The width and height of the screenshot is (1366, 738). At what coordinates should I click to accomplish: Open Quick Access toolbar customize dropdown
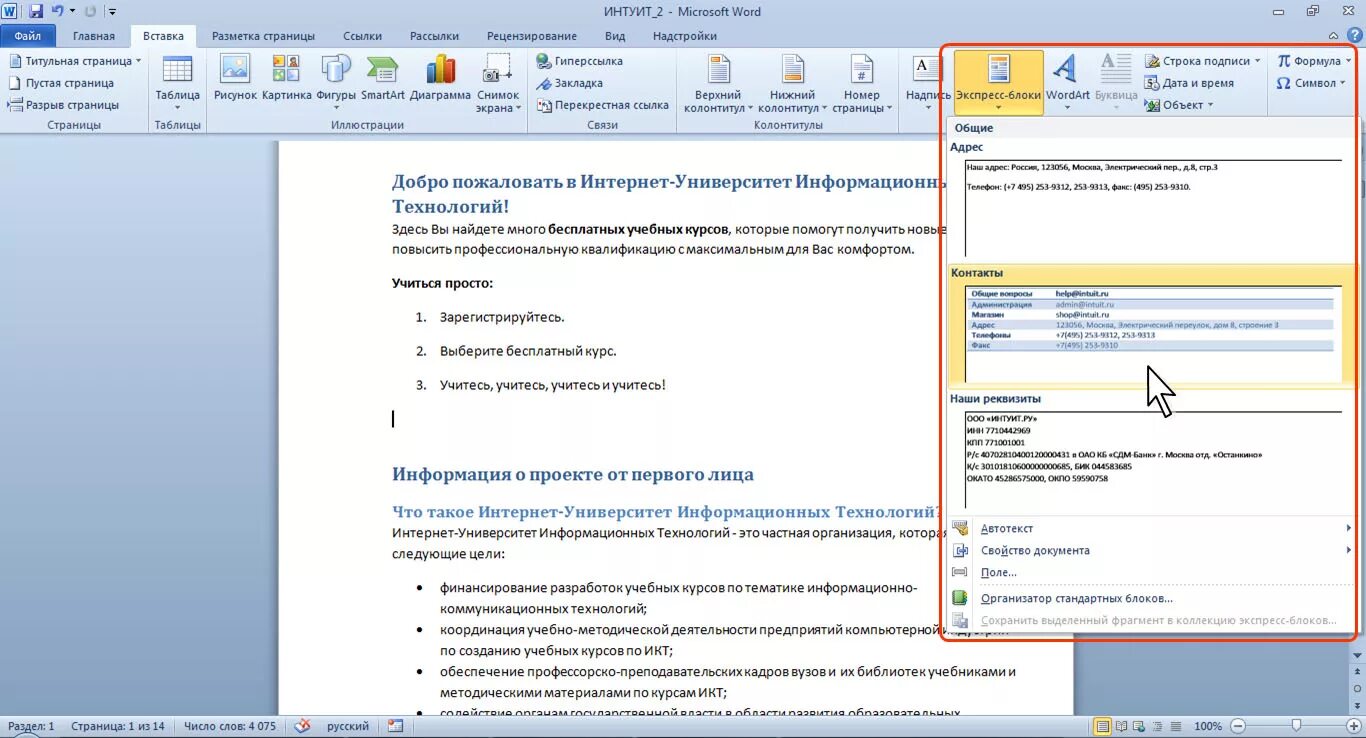click(x=112, y=12)
